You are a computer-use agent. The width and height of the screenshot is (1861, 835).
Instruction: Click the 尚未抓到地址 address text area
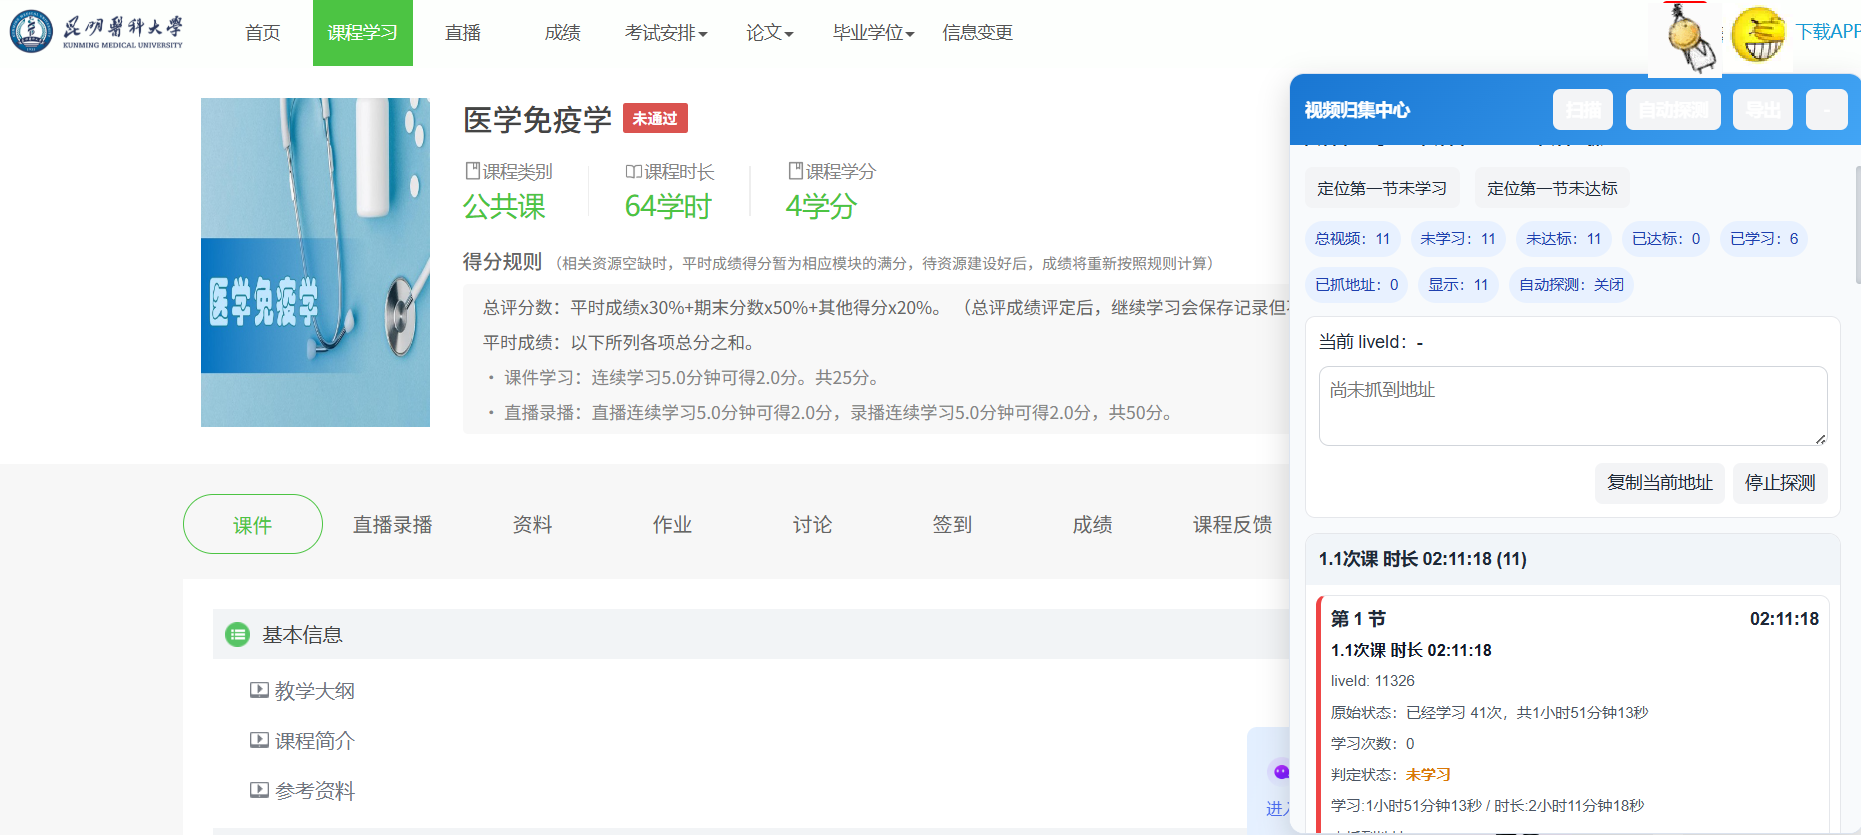pyautogui.click(x=1573, y=406)
